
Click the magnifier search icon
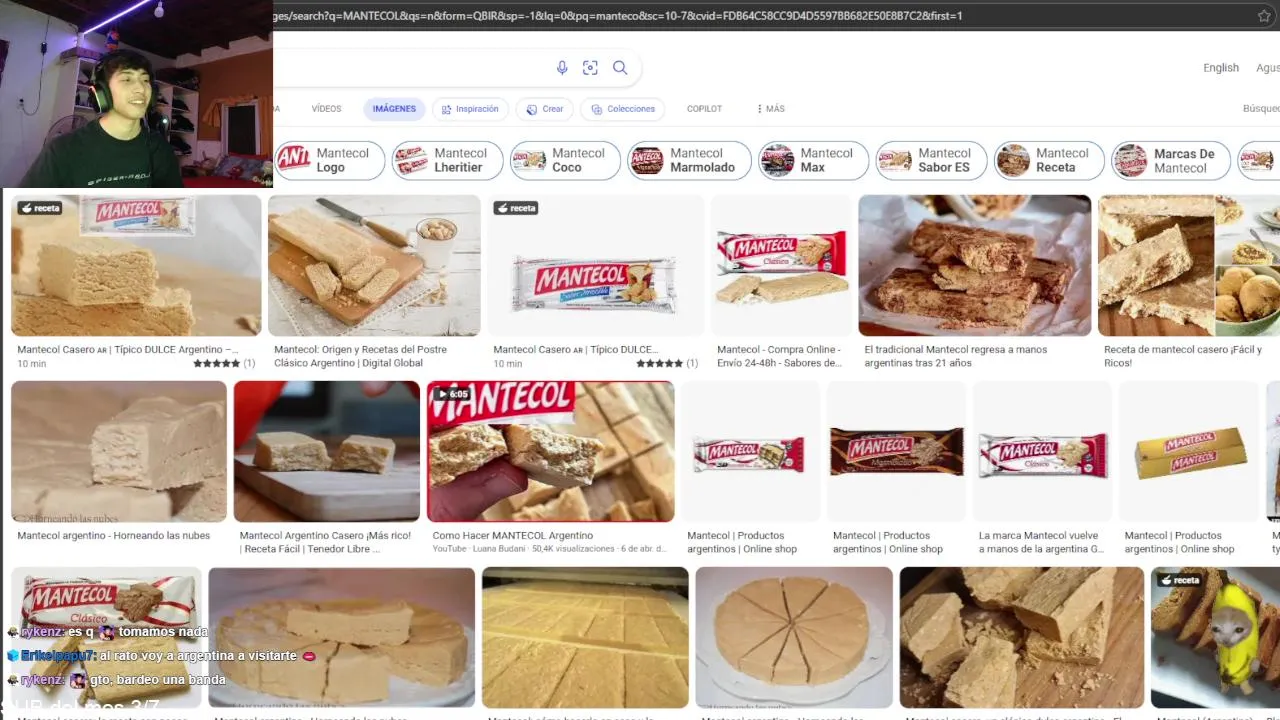click(x=620, y=68)
